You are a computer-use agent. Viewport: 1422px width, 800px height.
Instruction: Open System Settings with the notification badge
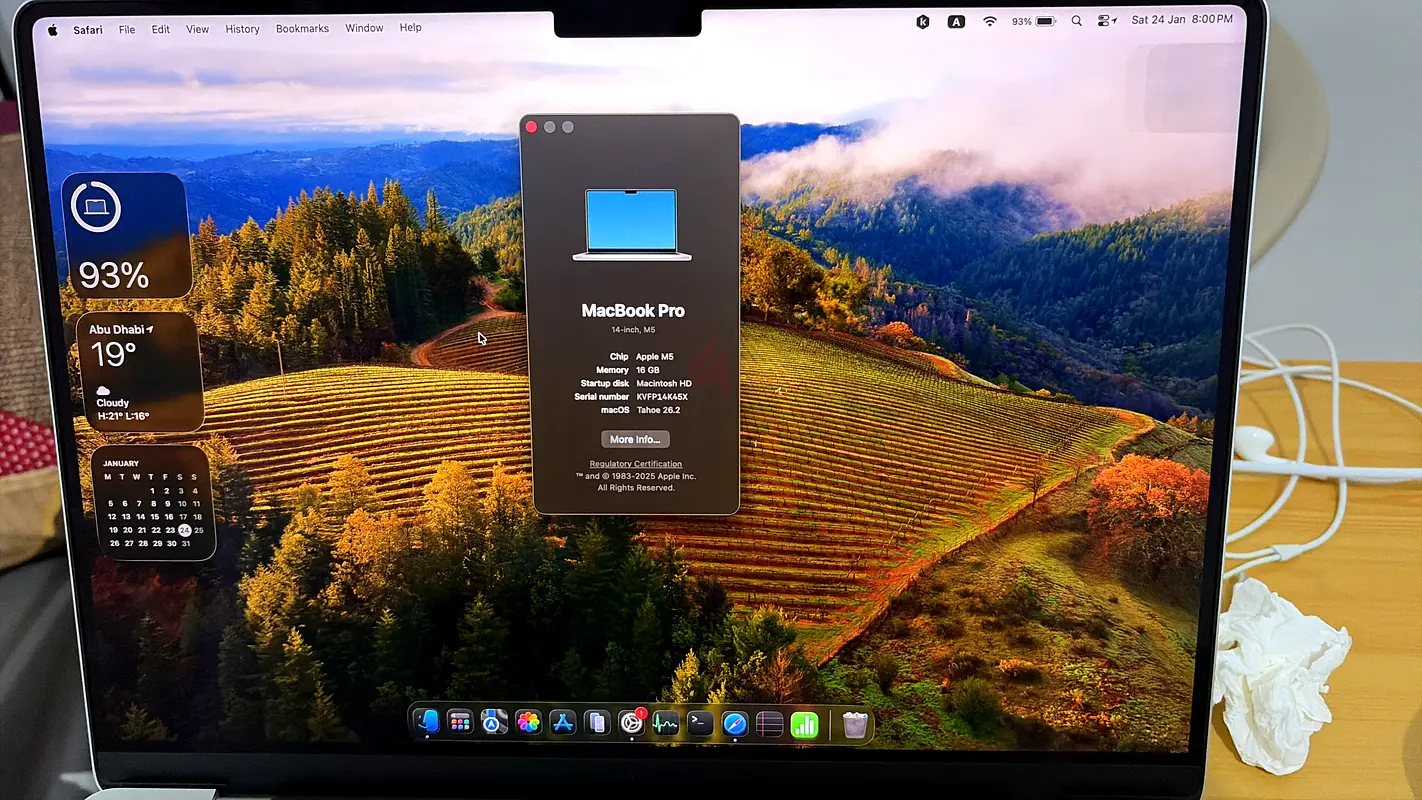tap(632, 723)
